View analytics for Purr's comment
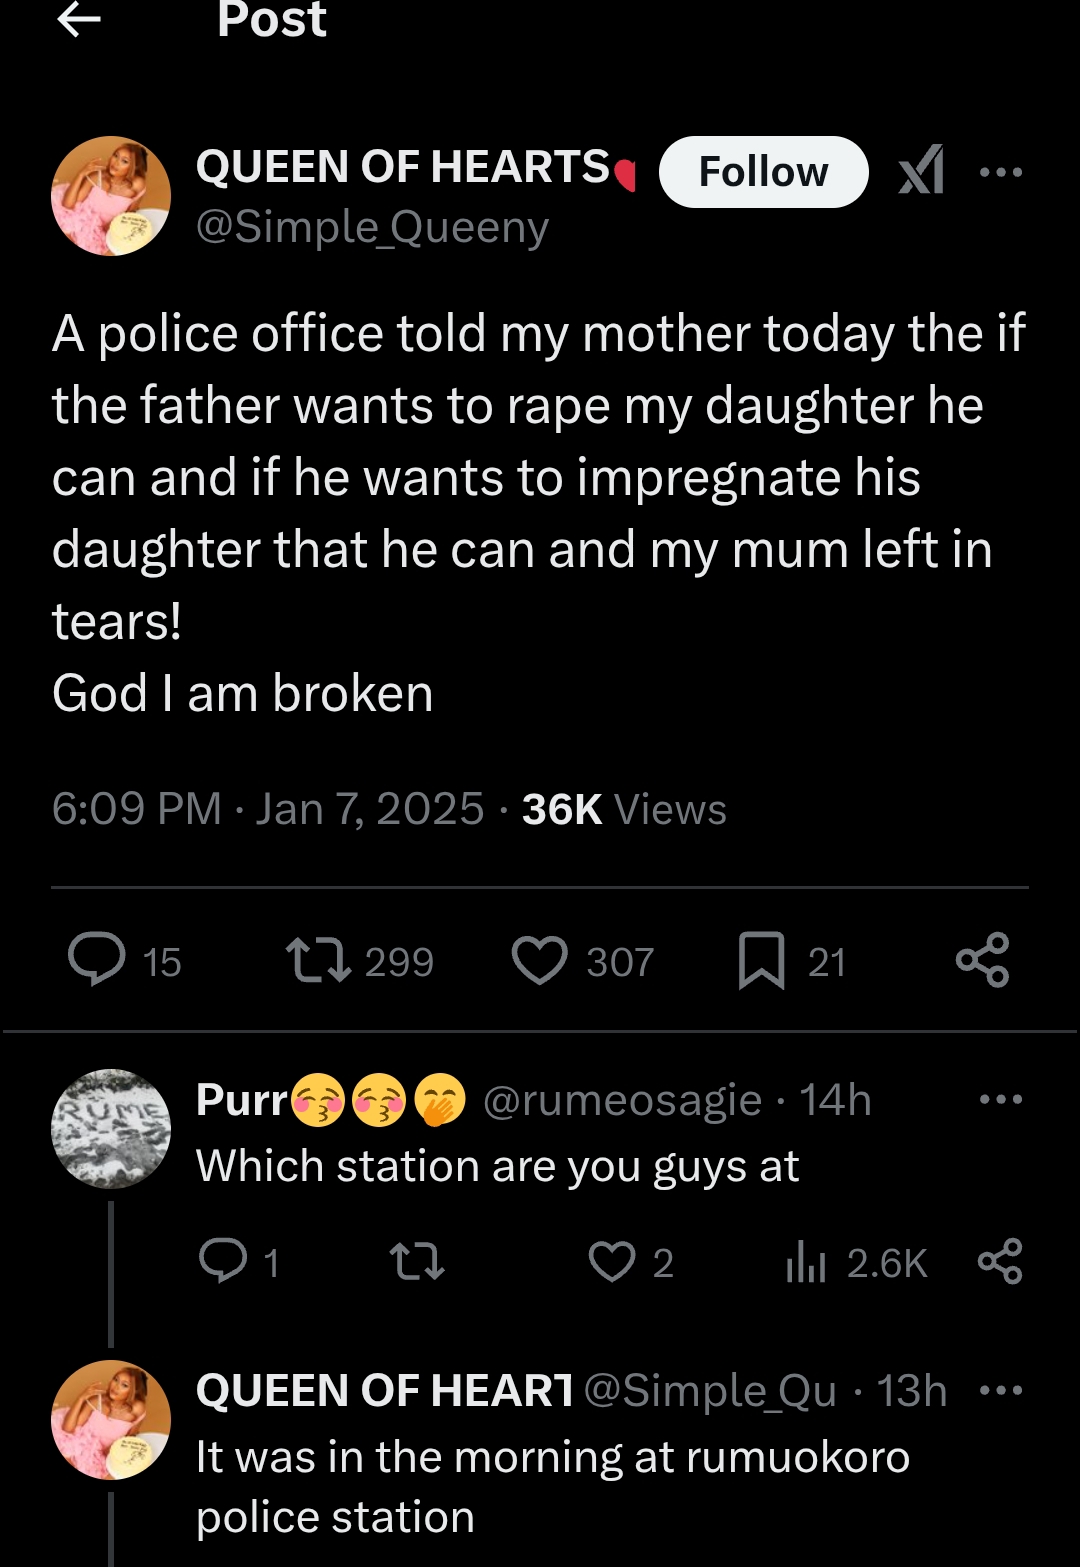 click(806, 1263)
